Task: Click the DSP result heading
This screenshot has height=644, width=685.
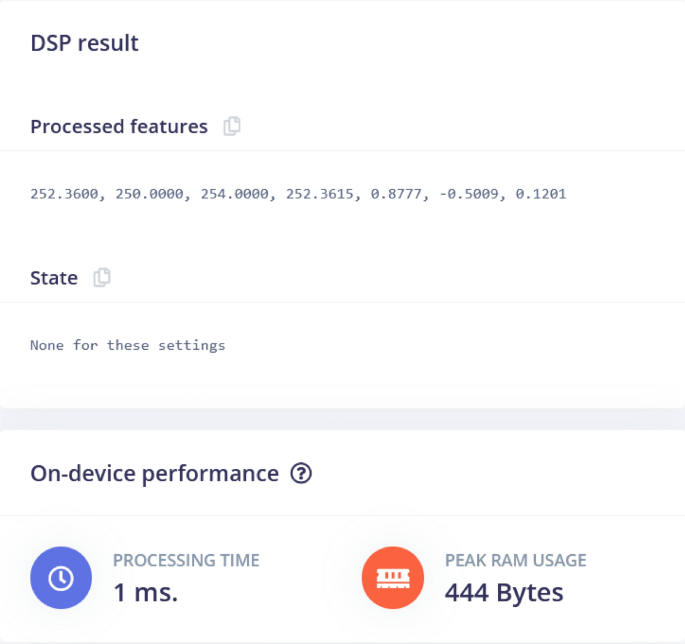Action: [x=84, y=43]
